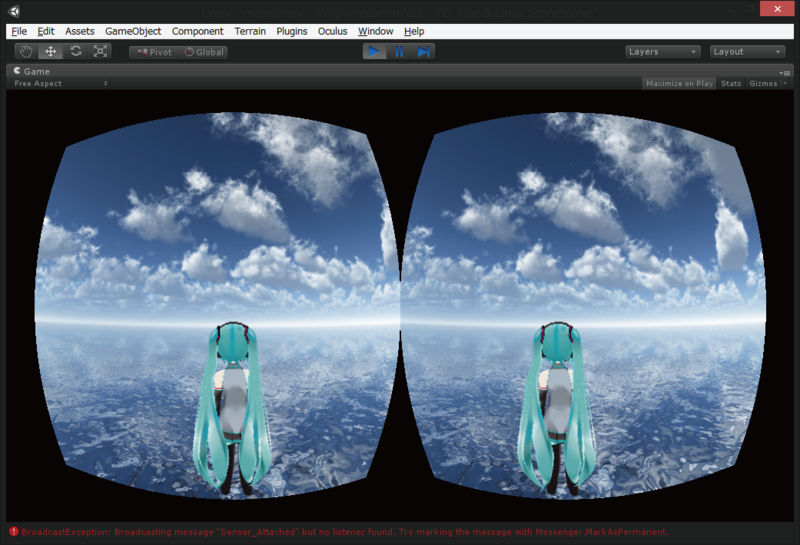This screenshot has height=545, width=800.
Task: Open the GameObject menu
Action: coord(133,31)
